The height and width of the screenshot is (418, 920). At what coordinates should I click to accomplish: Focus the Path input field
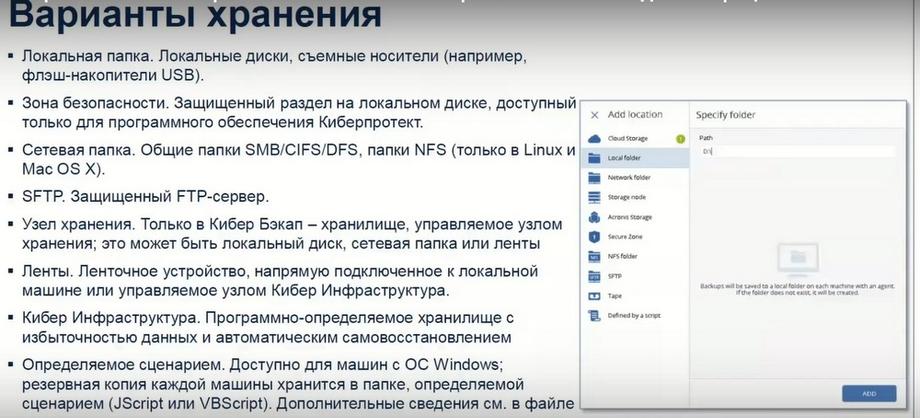point(797,151)
